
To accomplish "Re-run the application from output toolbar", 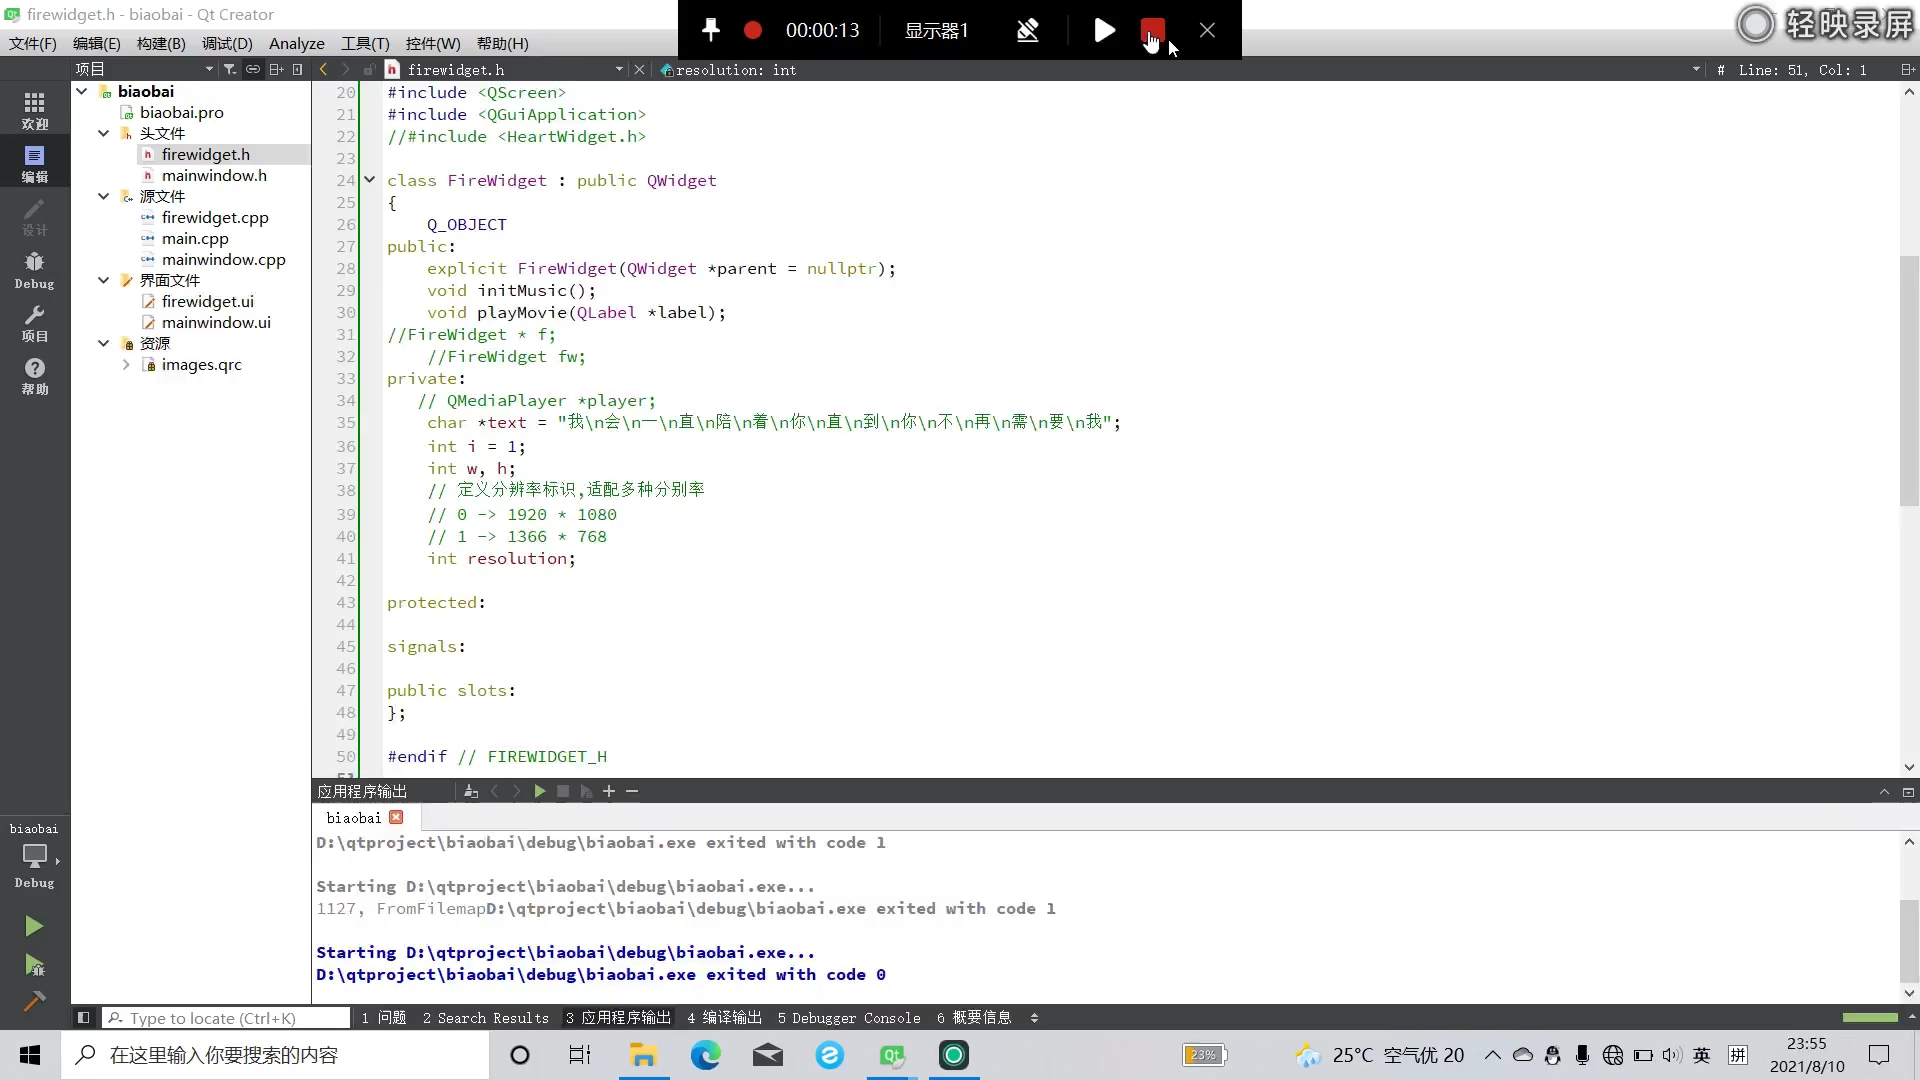I will pyautogui.click(x=539, y=791).
